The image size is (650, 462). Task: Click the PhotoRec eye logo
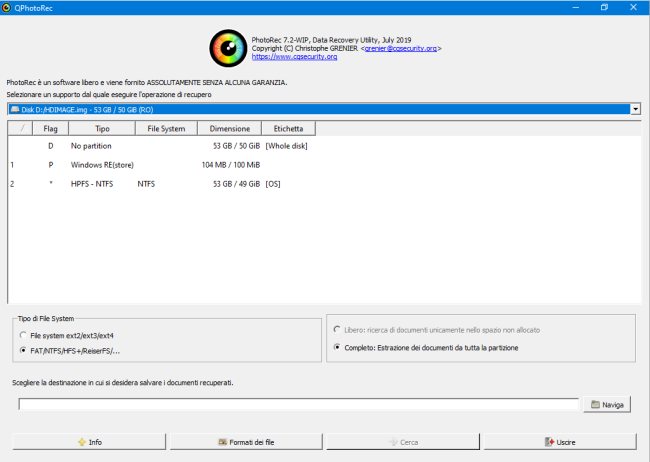(228, 48)
